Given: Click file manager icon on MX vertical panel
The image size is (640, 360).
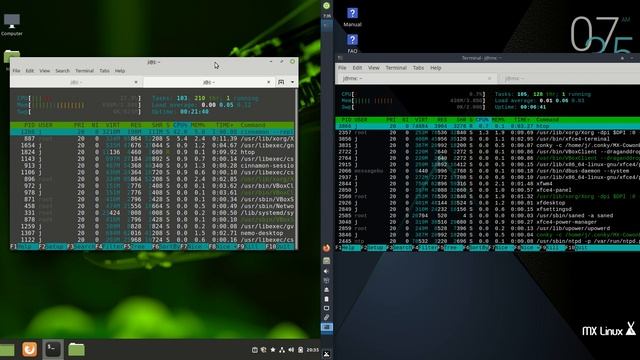Looking at the screenshot, I should pyautogui.click(x=327, y=260).
